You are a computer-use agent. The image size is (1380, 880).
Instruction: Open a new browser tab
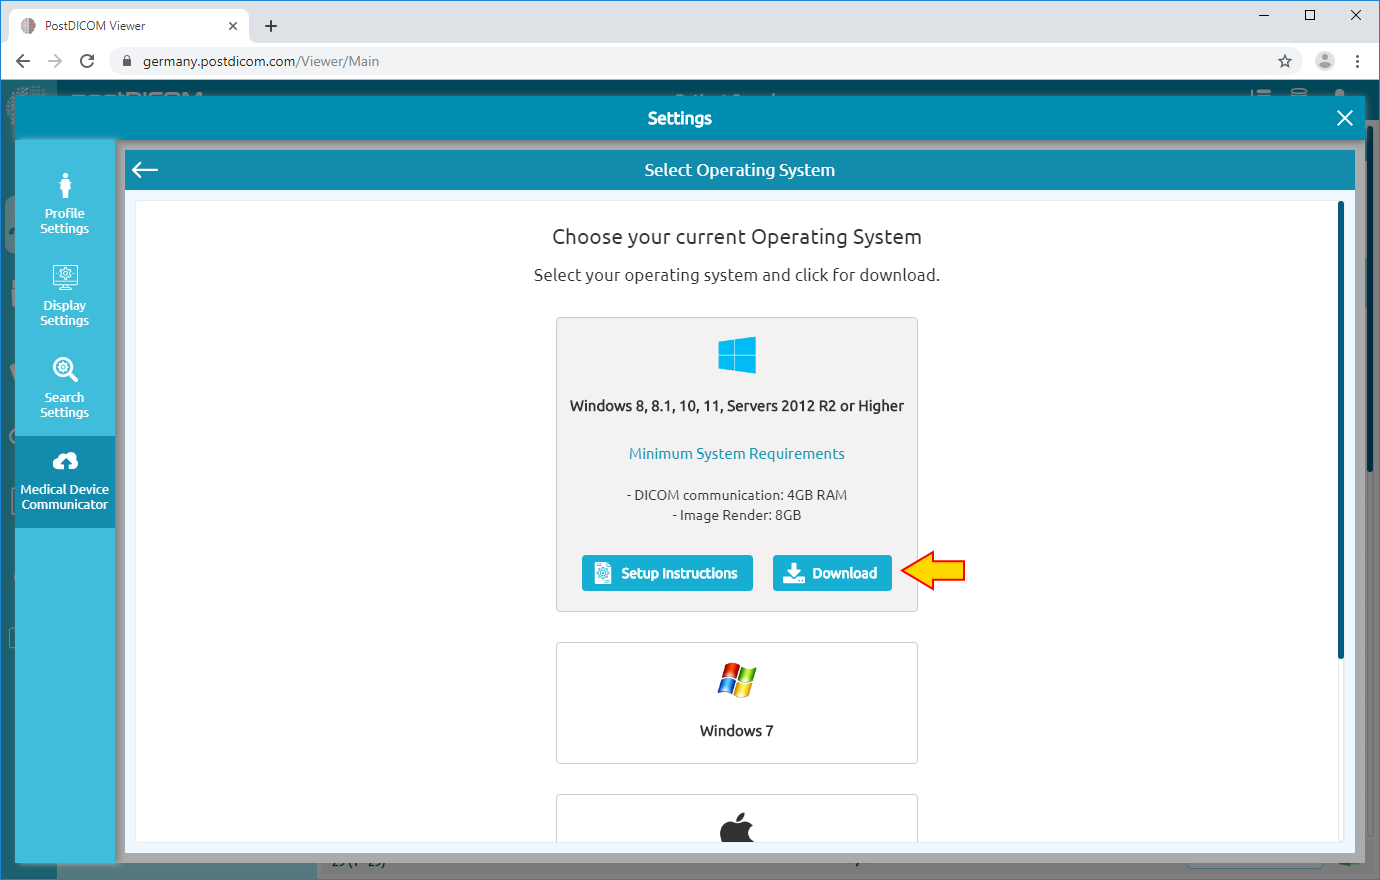271,26
